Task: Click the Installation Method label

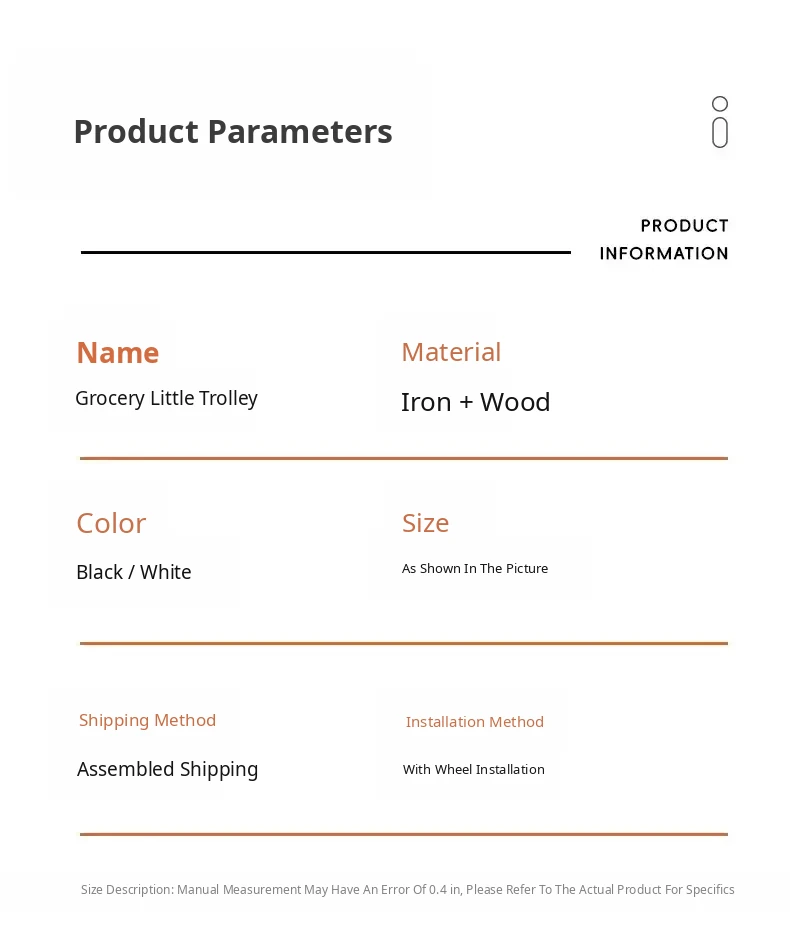Action: [475, 722]
